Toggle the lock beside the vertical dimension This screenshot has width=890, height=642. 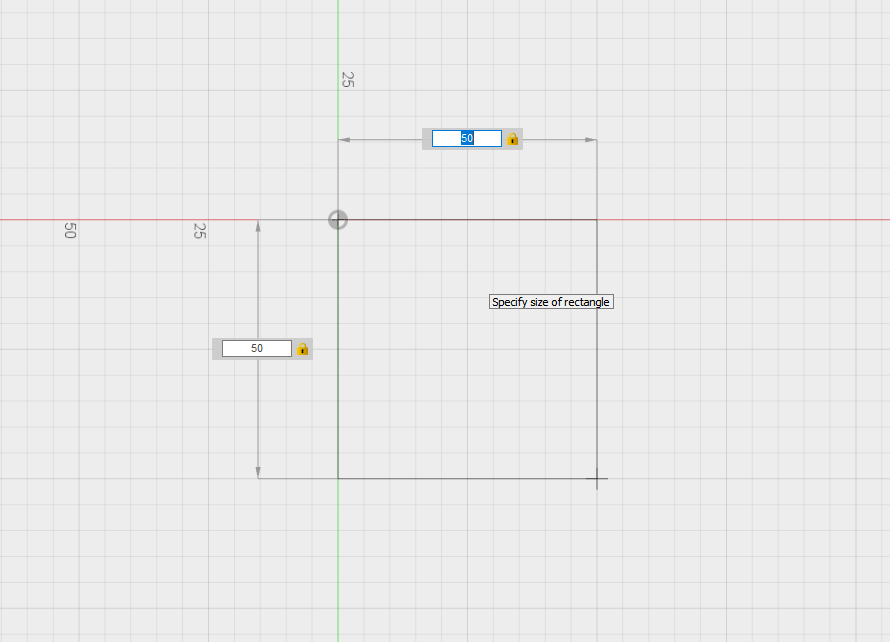tap(303, 349)
